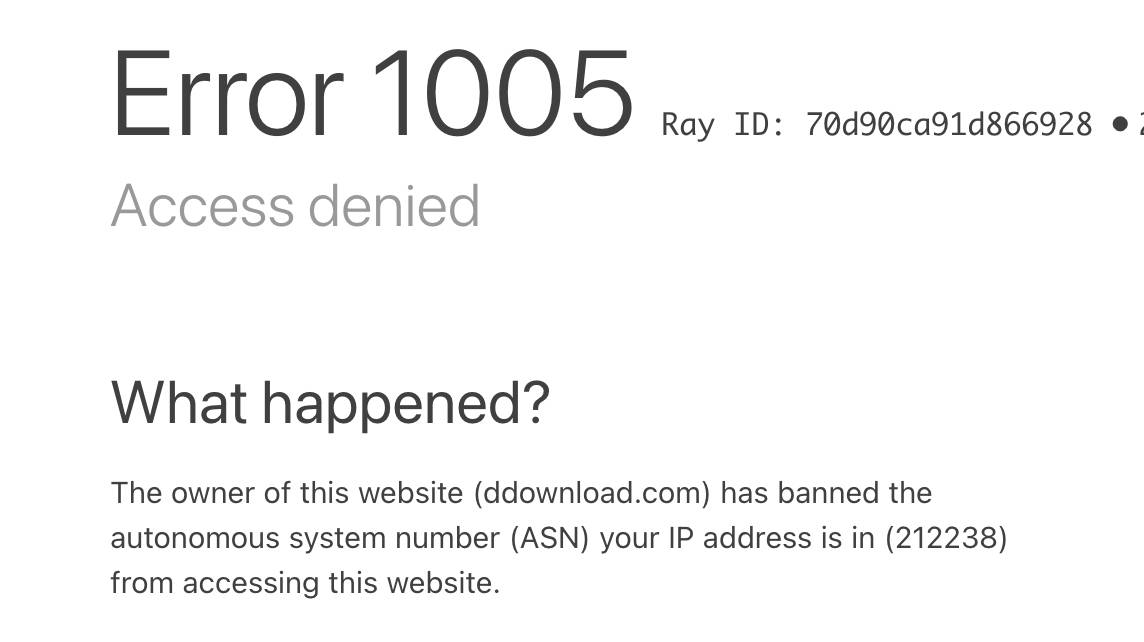The width and height of the screenshot is (1144, 642).
Task: Click the word "happened?" in the section heading
Action: tap(406, 405)
